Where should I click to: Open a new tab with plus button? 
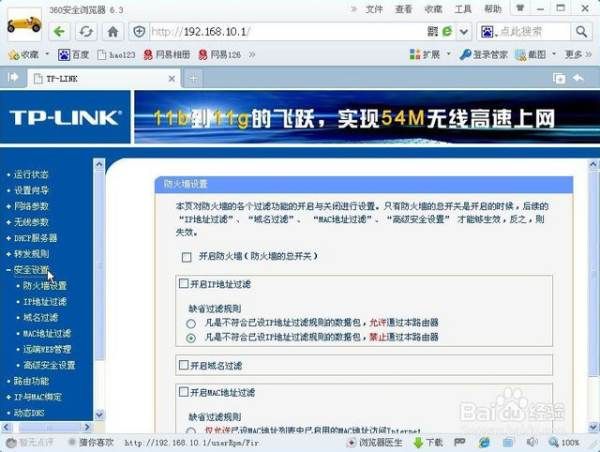(x=194, y=79)
